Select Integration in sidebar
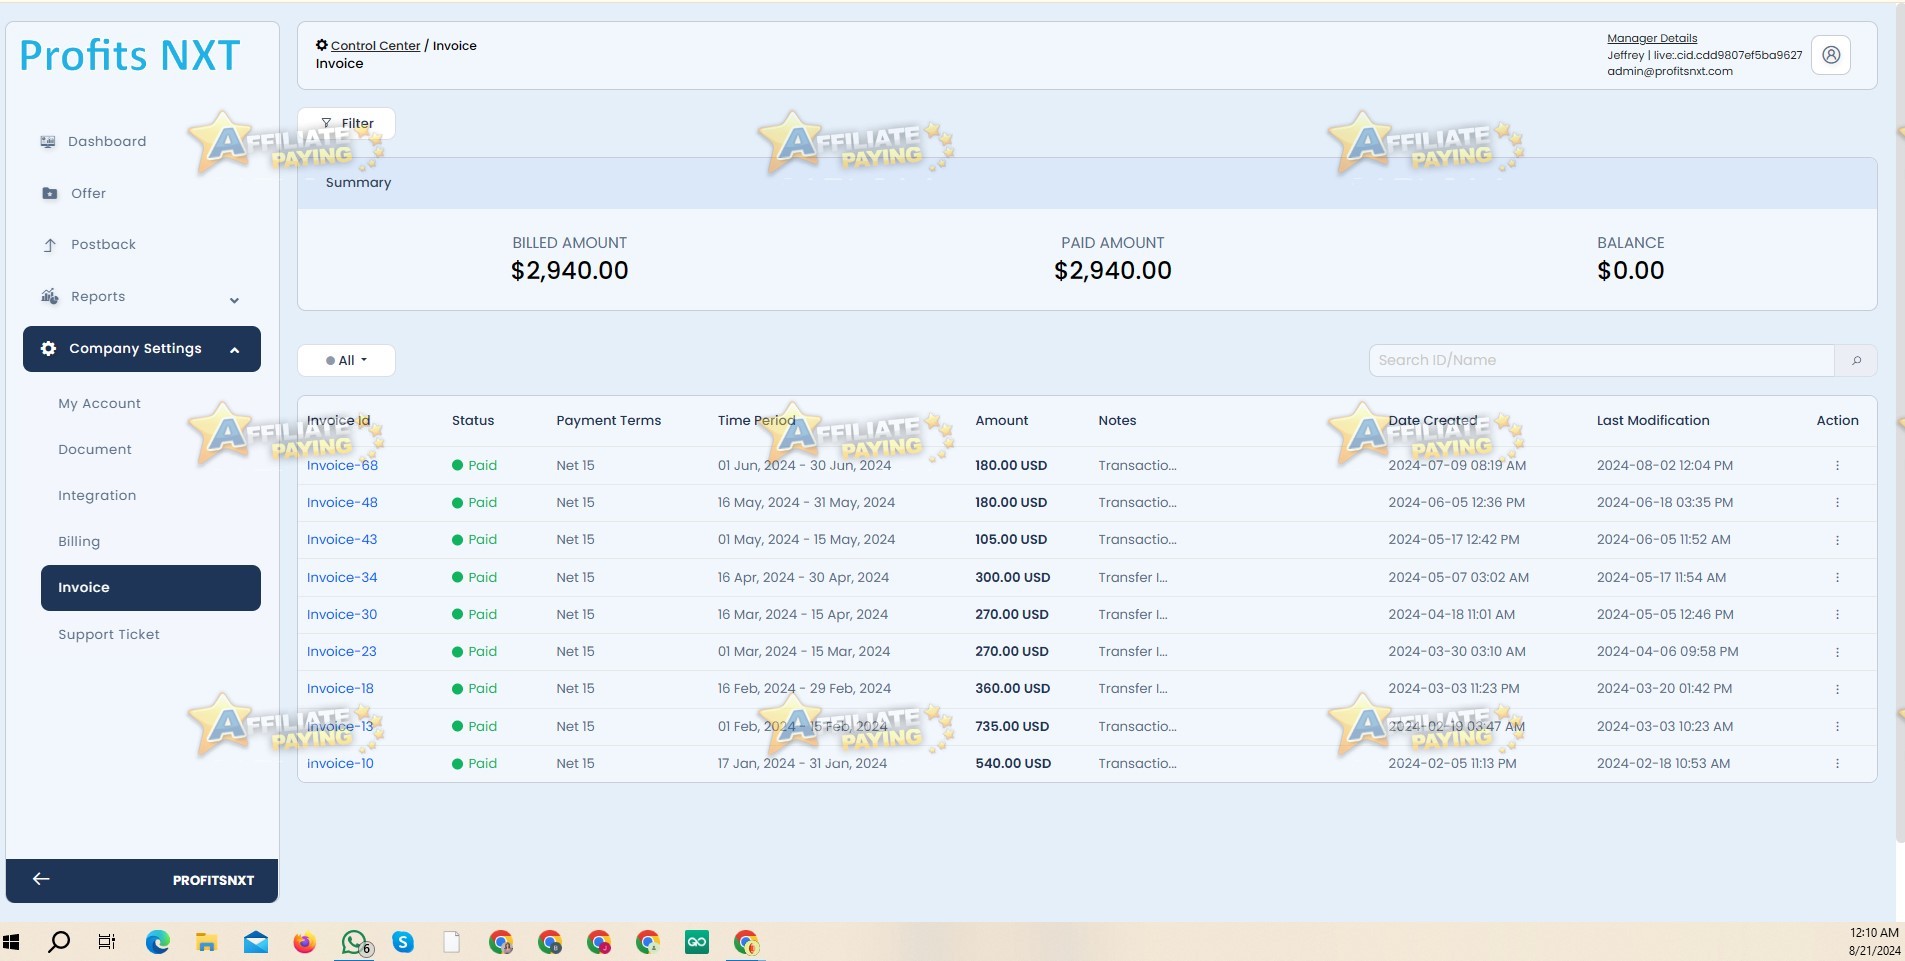Image resolution: width=1905 pixels, height=961 pixels. click(x=97, y=496)
